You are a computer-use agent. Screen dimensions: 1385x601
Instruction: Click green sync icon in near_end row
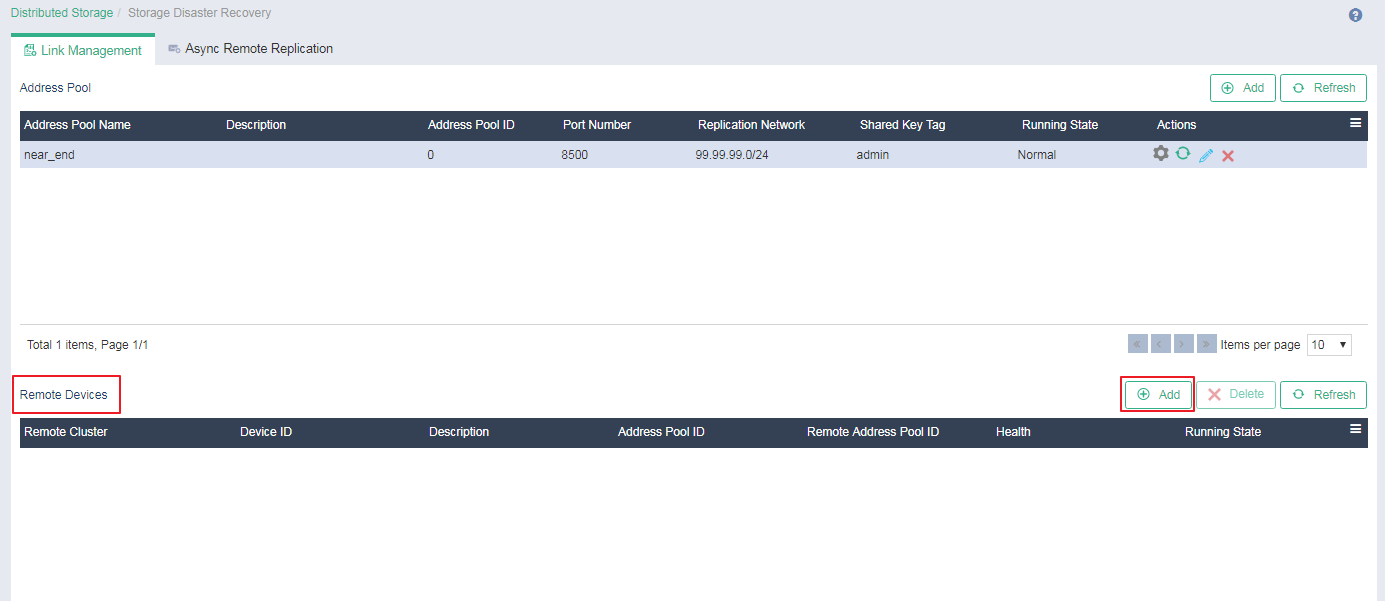click(1182, 154)
